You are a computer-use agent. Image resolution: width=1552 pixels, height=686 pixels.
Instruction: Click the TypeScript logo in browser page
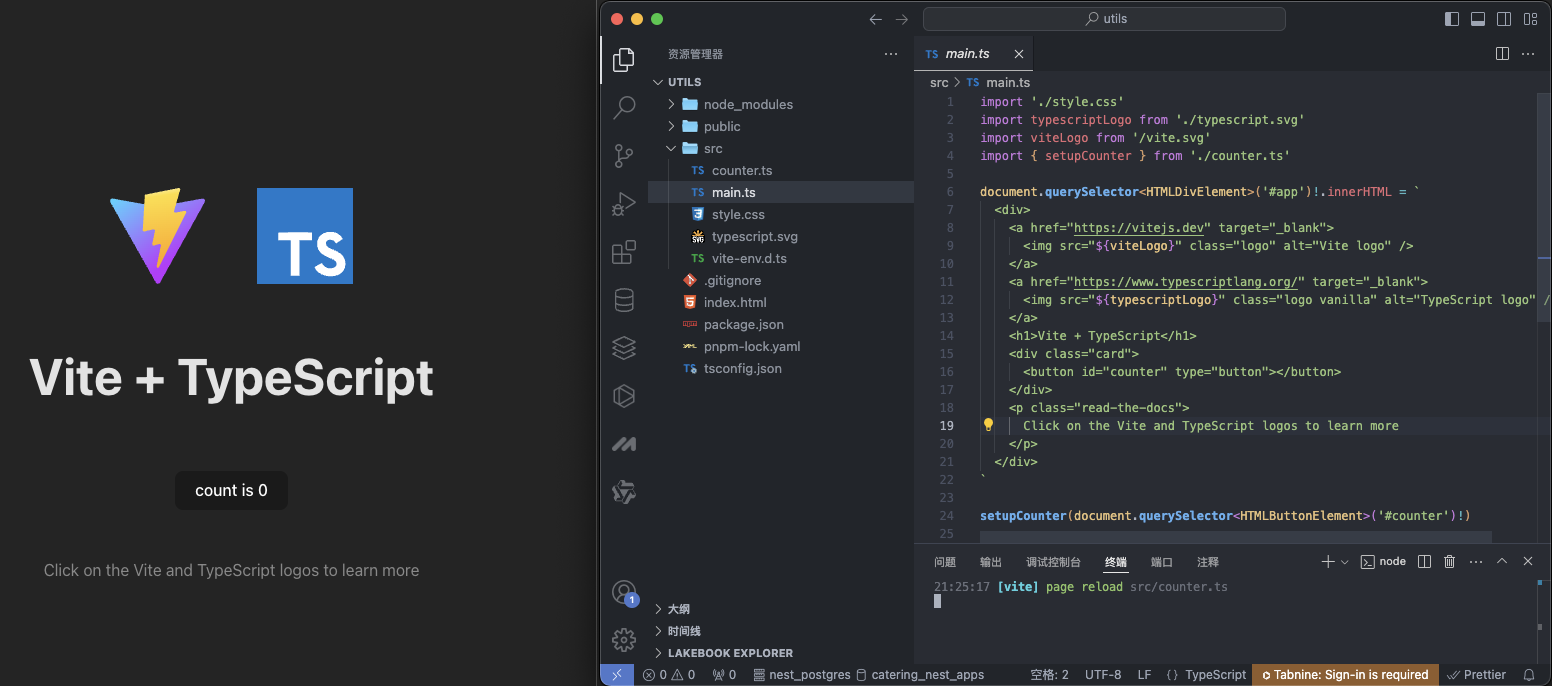coord(305,236)
